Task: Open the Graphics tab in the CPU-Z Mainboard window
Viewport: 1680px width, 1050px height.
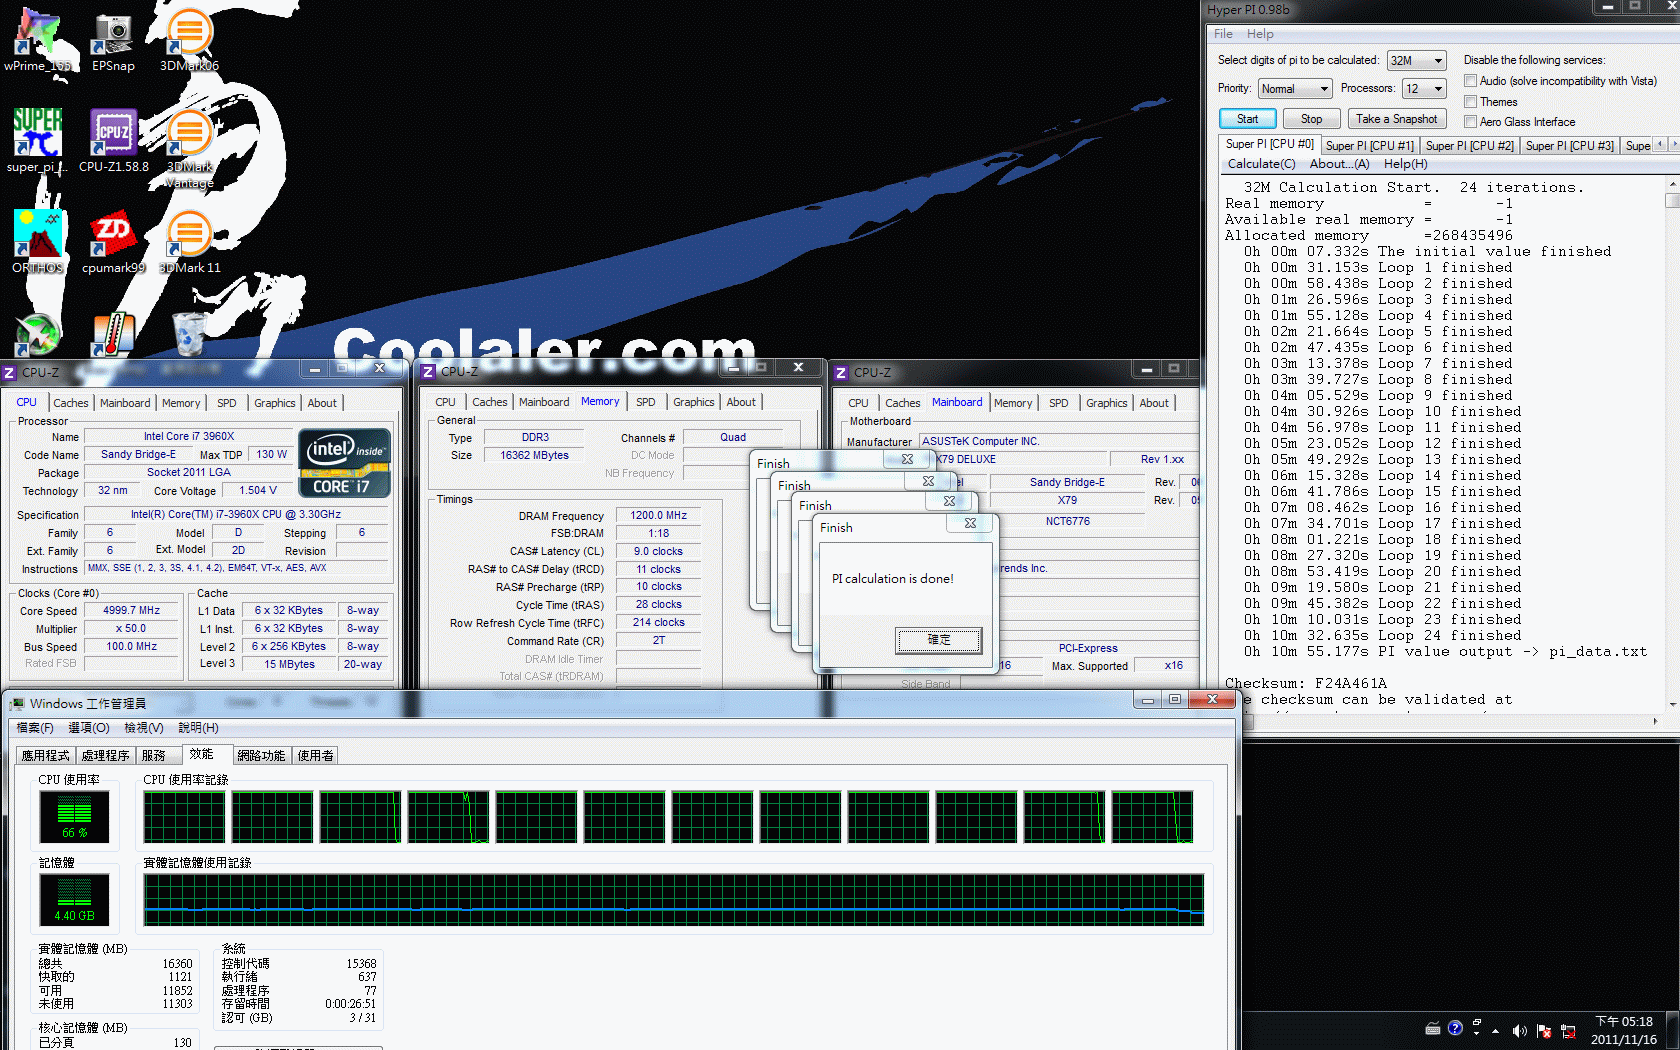Action: coord(1106,403)
